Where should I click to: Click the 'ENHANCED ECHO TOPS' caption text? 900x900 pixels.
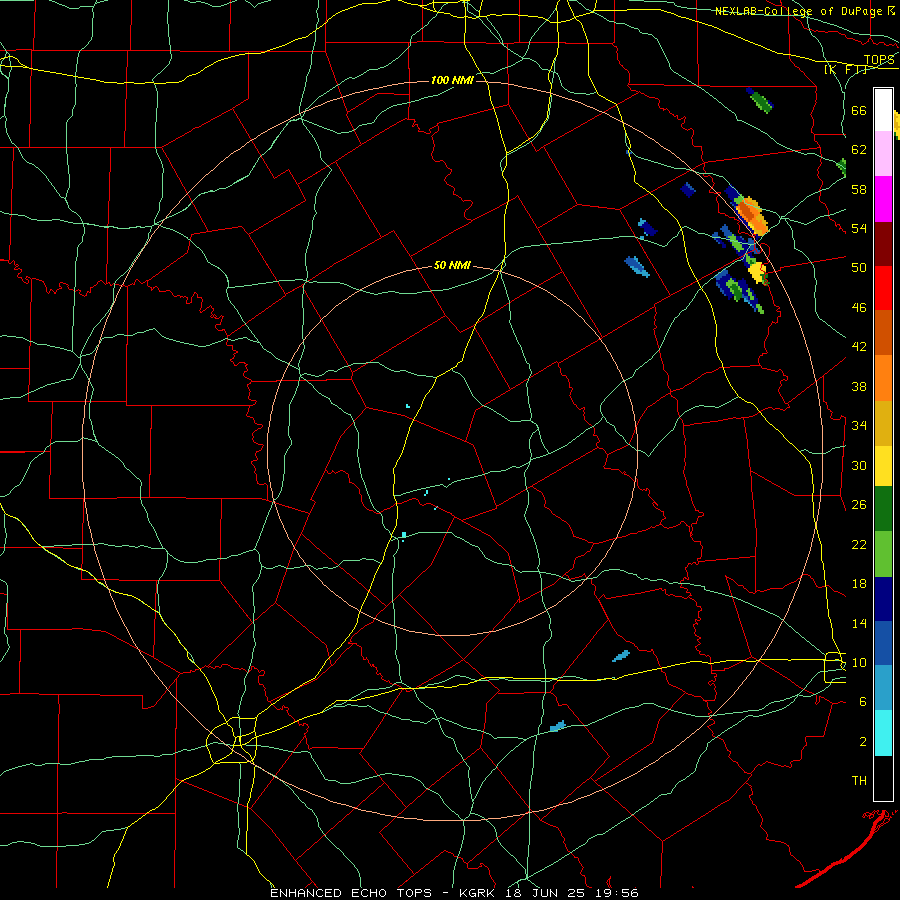[351, 893]
